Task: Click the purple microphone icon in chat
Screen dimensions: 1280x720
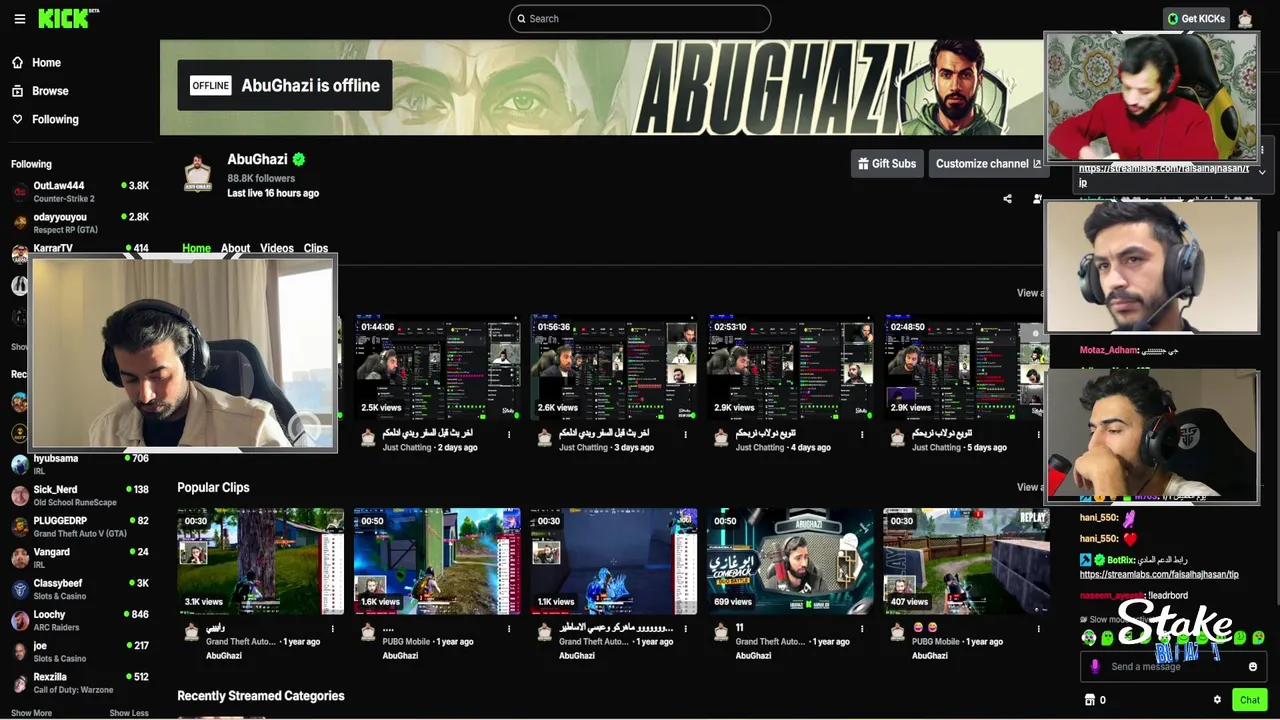Action: point(1095,667)
